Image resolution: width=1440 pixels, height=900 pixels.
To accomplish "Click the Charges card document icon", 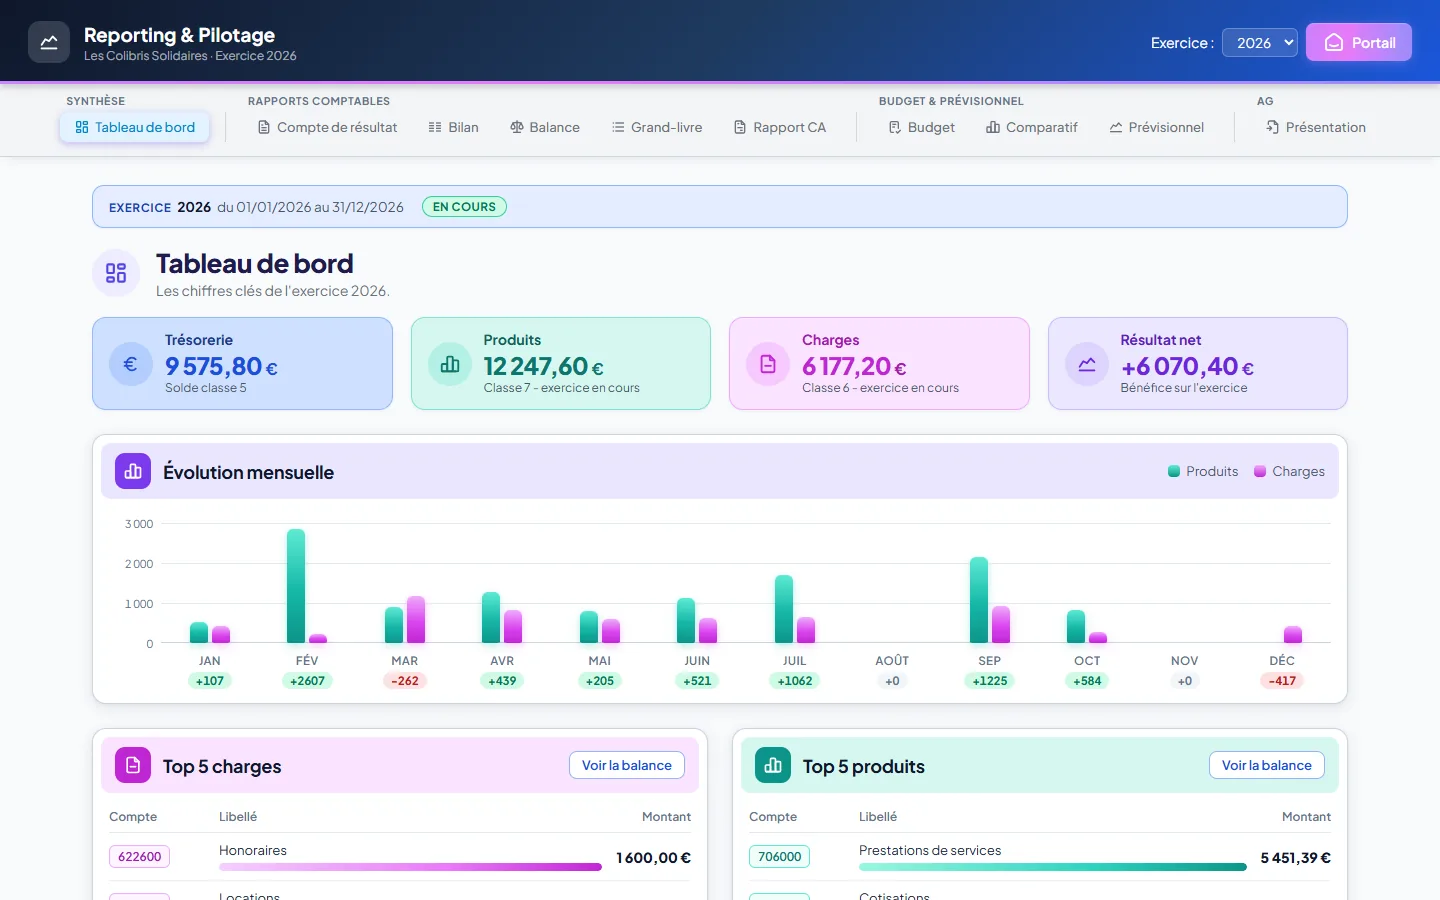I will pos(768,364).
